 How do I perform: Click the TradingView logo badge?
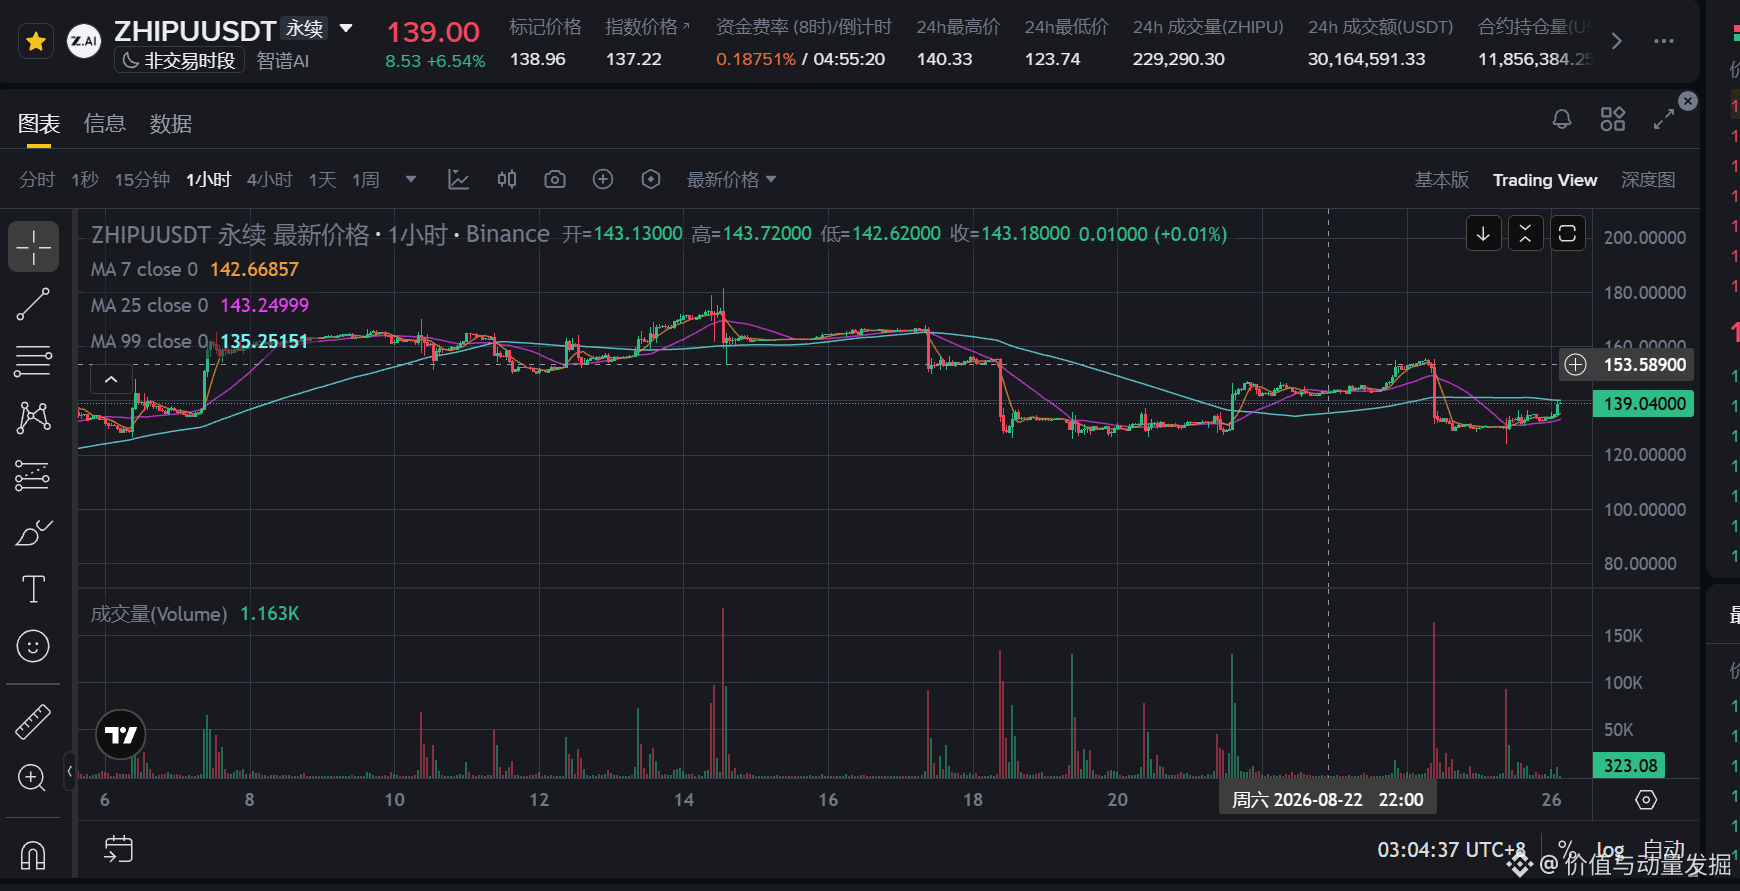click(x=121, y=735)
